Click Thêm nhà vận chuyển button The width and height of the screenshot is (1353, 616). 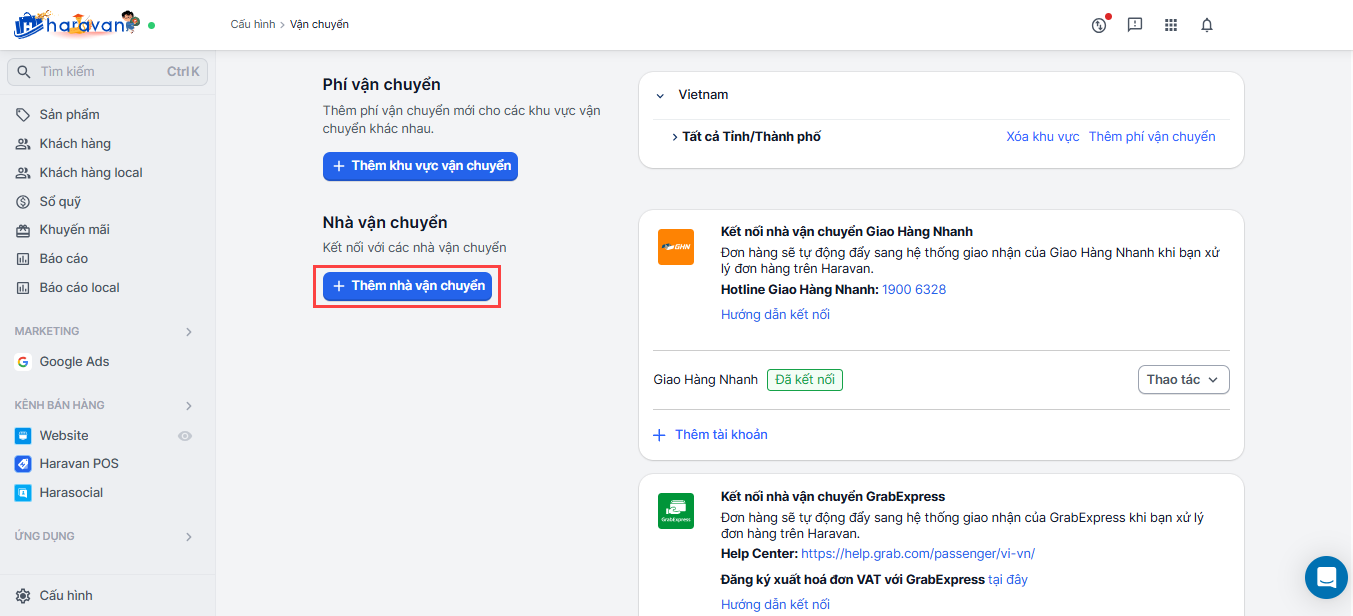click(x=407, y=286)
